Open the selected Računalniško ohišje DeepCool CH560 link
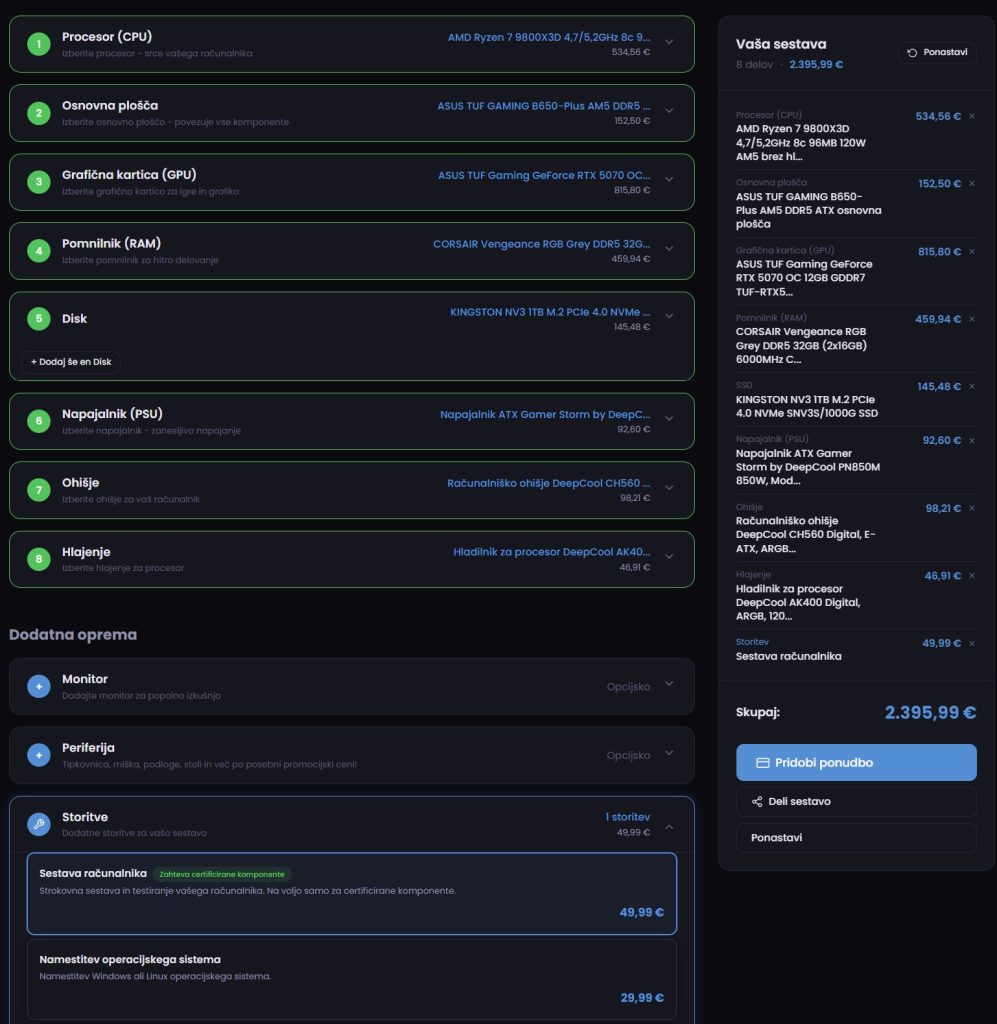 (548, 483)
